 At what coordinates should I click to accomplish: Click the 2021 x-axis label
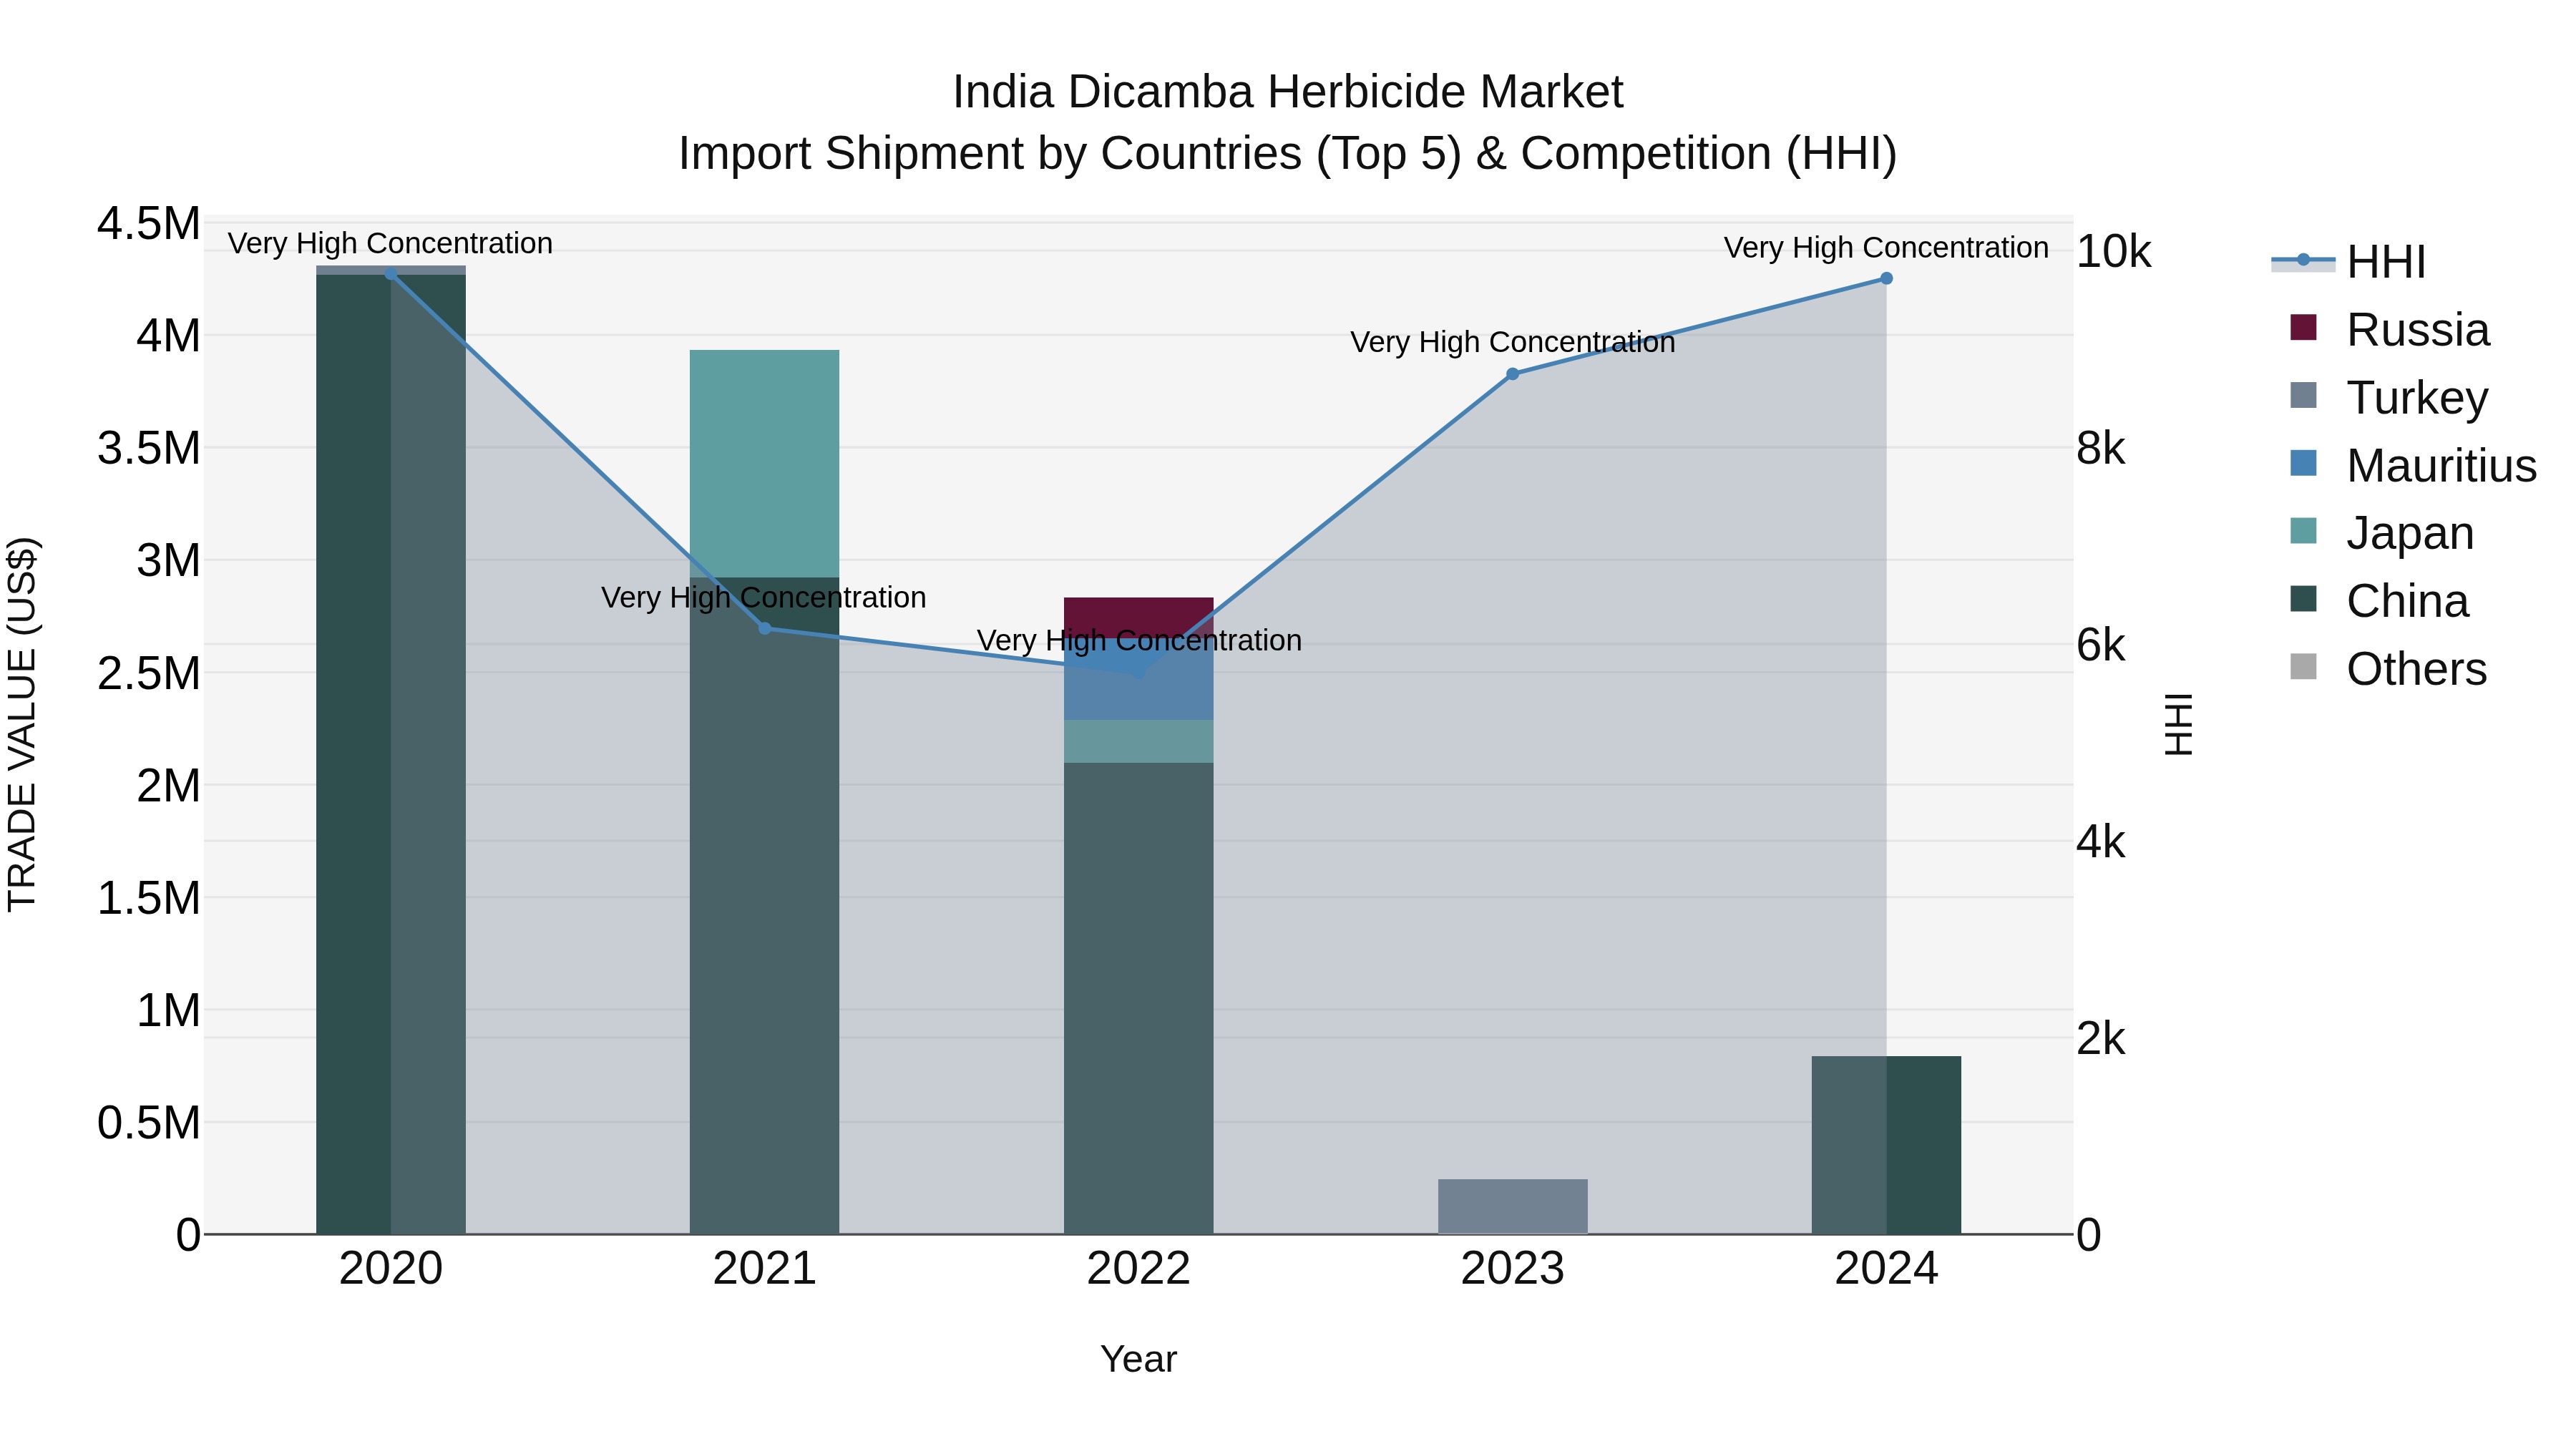coord(765,1269)
